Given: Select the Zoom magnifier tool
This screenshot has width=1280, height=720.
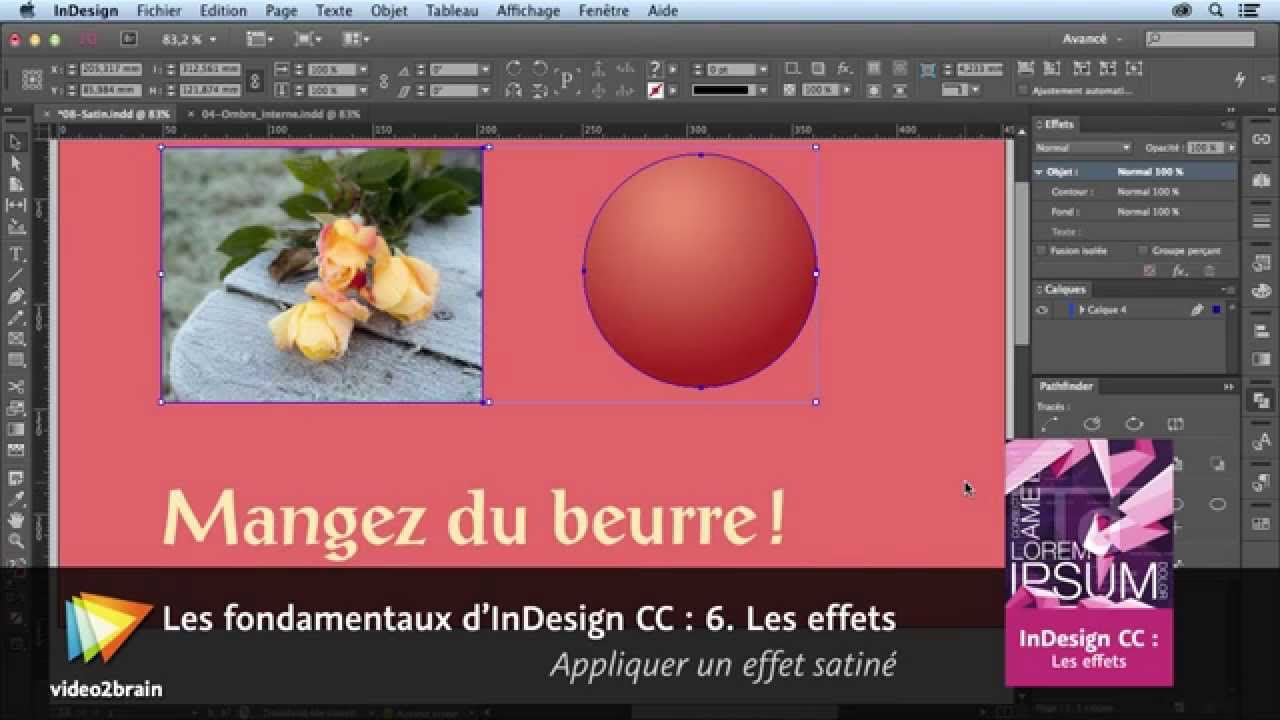Looking at the screenshot, I should (x=16, y=541).
